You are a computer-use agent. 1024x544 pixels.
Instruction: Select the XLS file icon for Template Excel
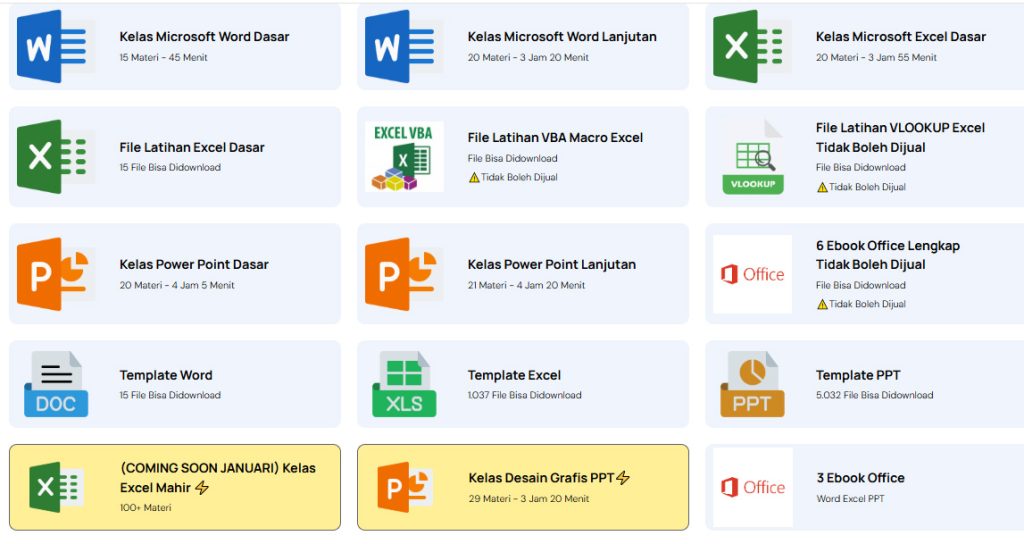click(x=404, y=384)
